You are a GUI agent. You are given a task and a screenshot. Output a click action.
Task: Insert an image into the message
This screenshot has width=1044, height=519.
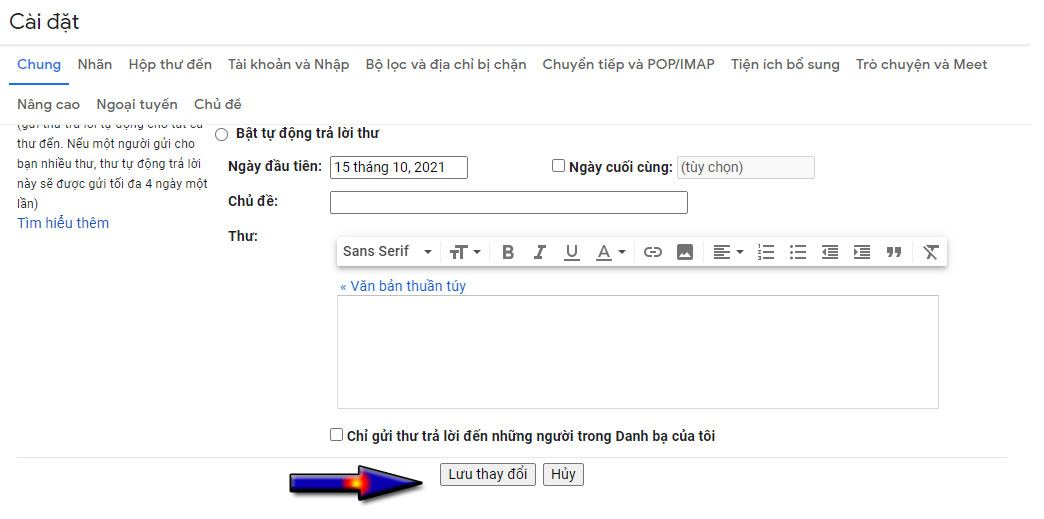(x=684, y=252)
